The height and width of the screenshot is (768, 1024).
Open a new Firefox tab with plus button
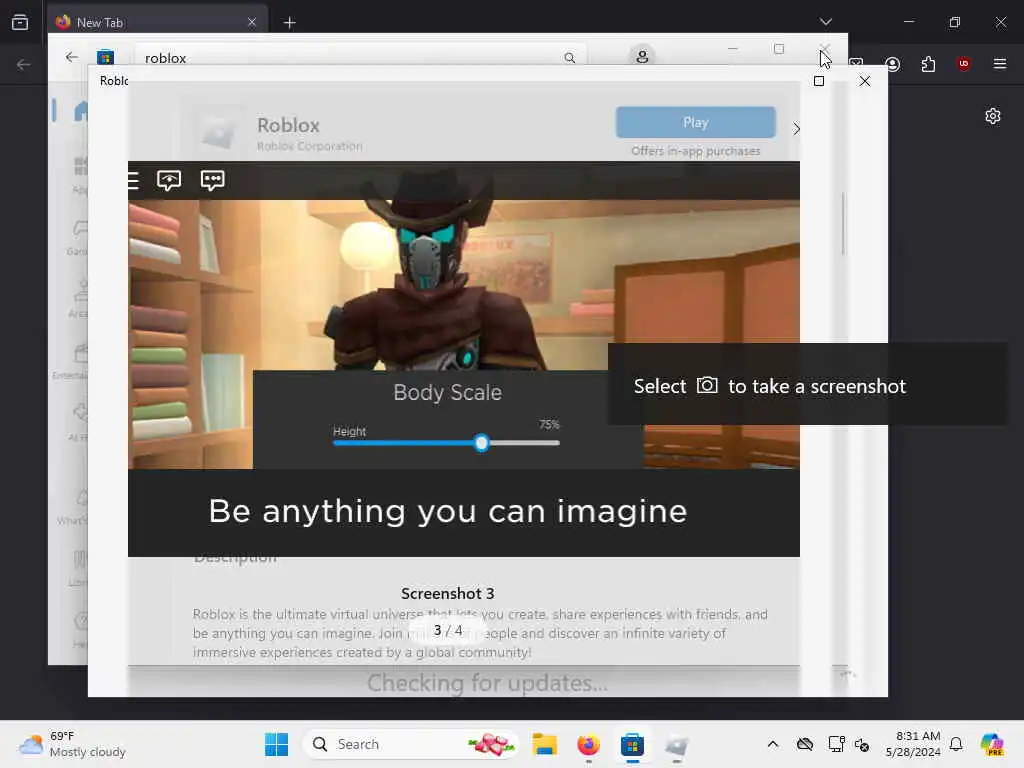(x=289, y=23)
